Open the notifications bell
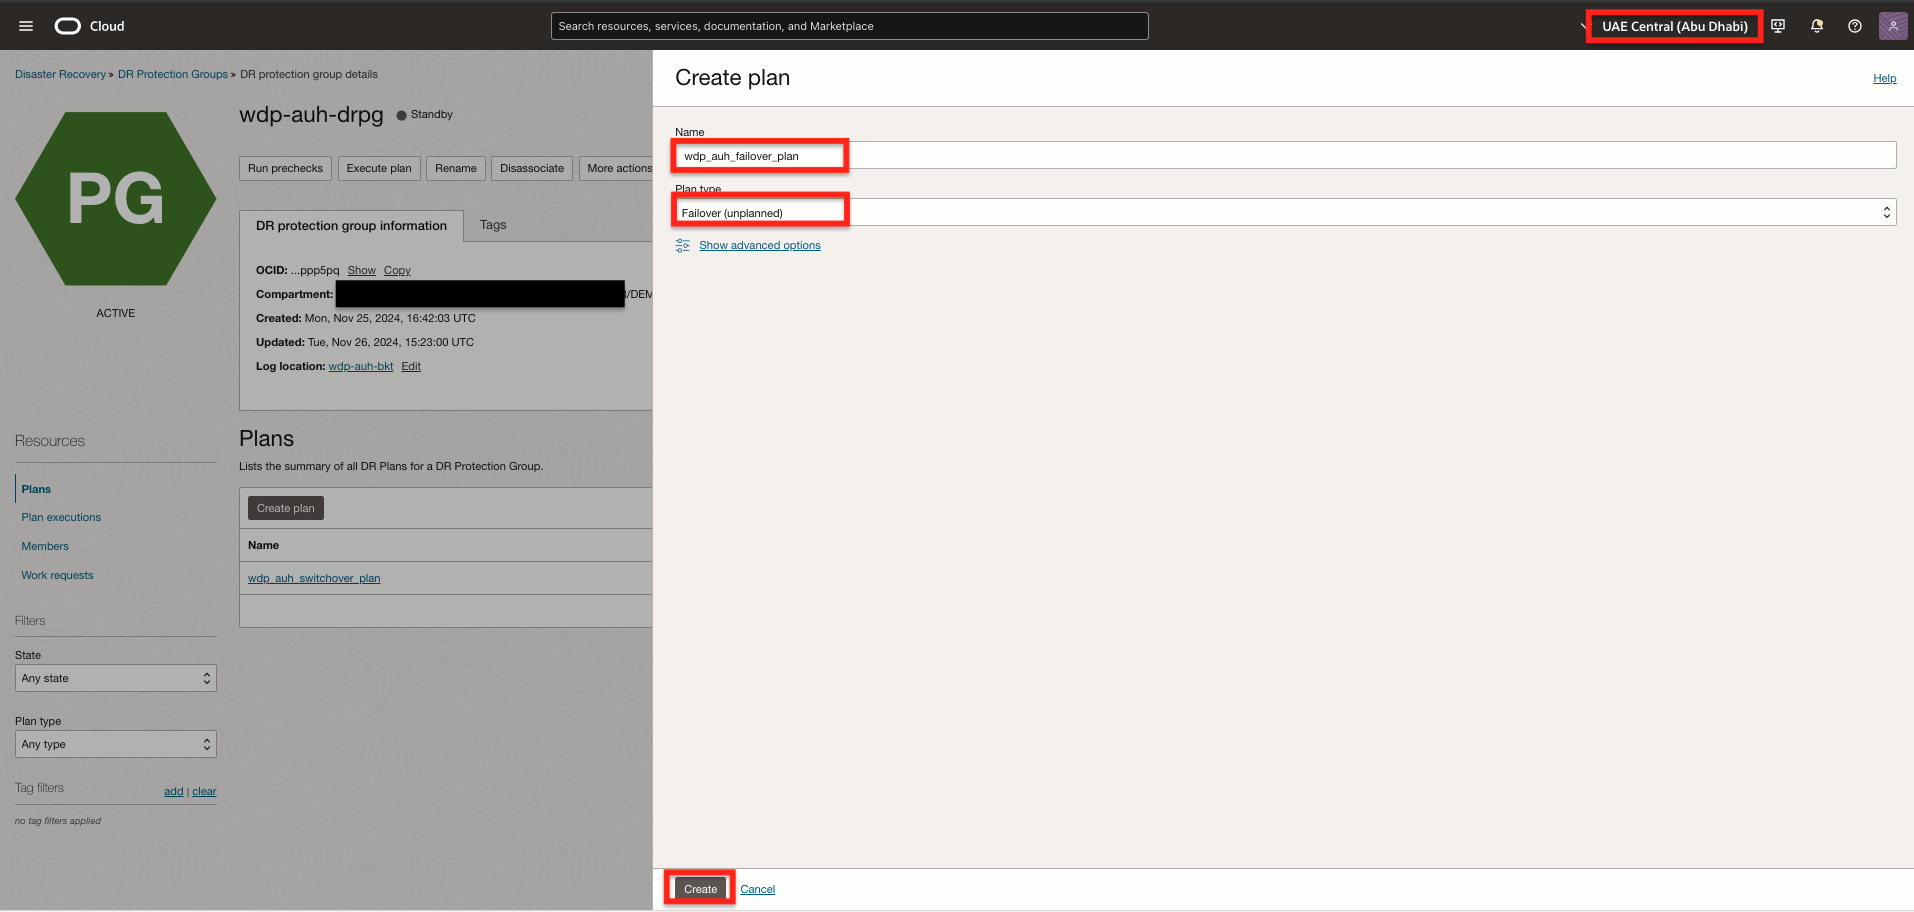Viewport: 1914px width, 912px height. pos(1817,26)
